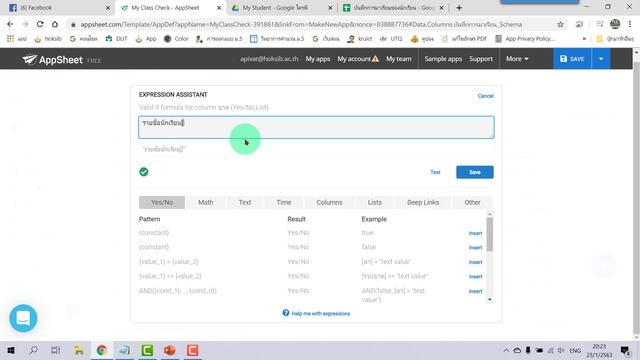Open the chat support widget
This screenshot has height=360, width=640.
[23, 318]
